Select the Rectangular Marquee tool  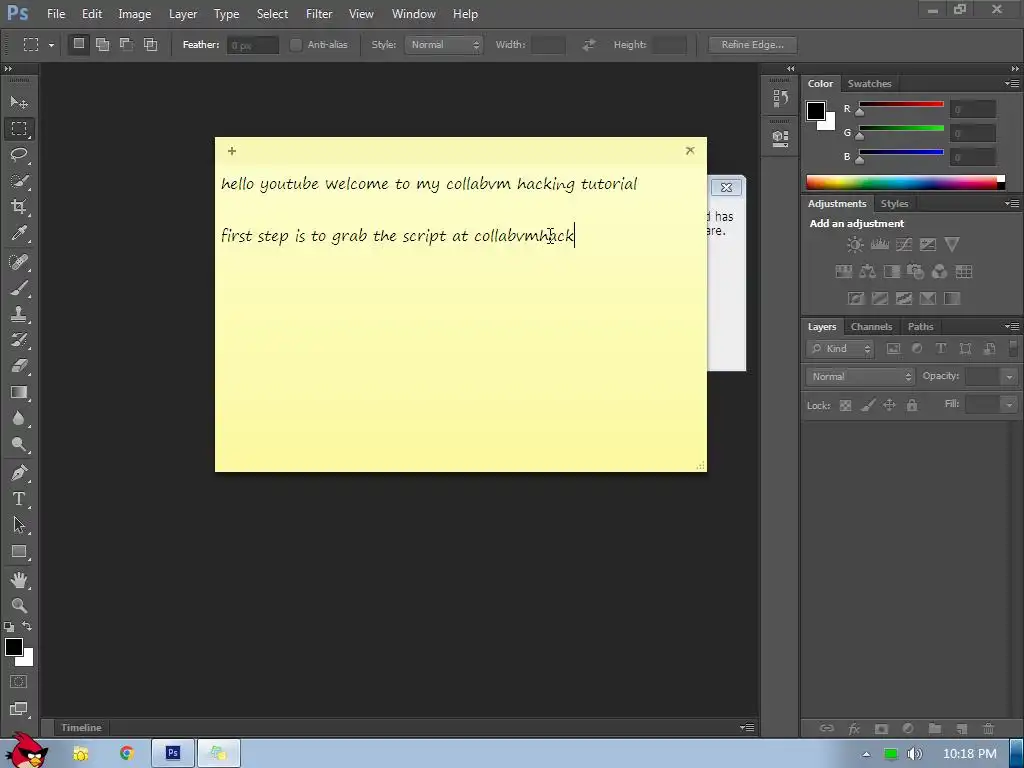point(19,129)
